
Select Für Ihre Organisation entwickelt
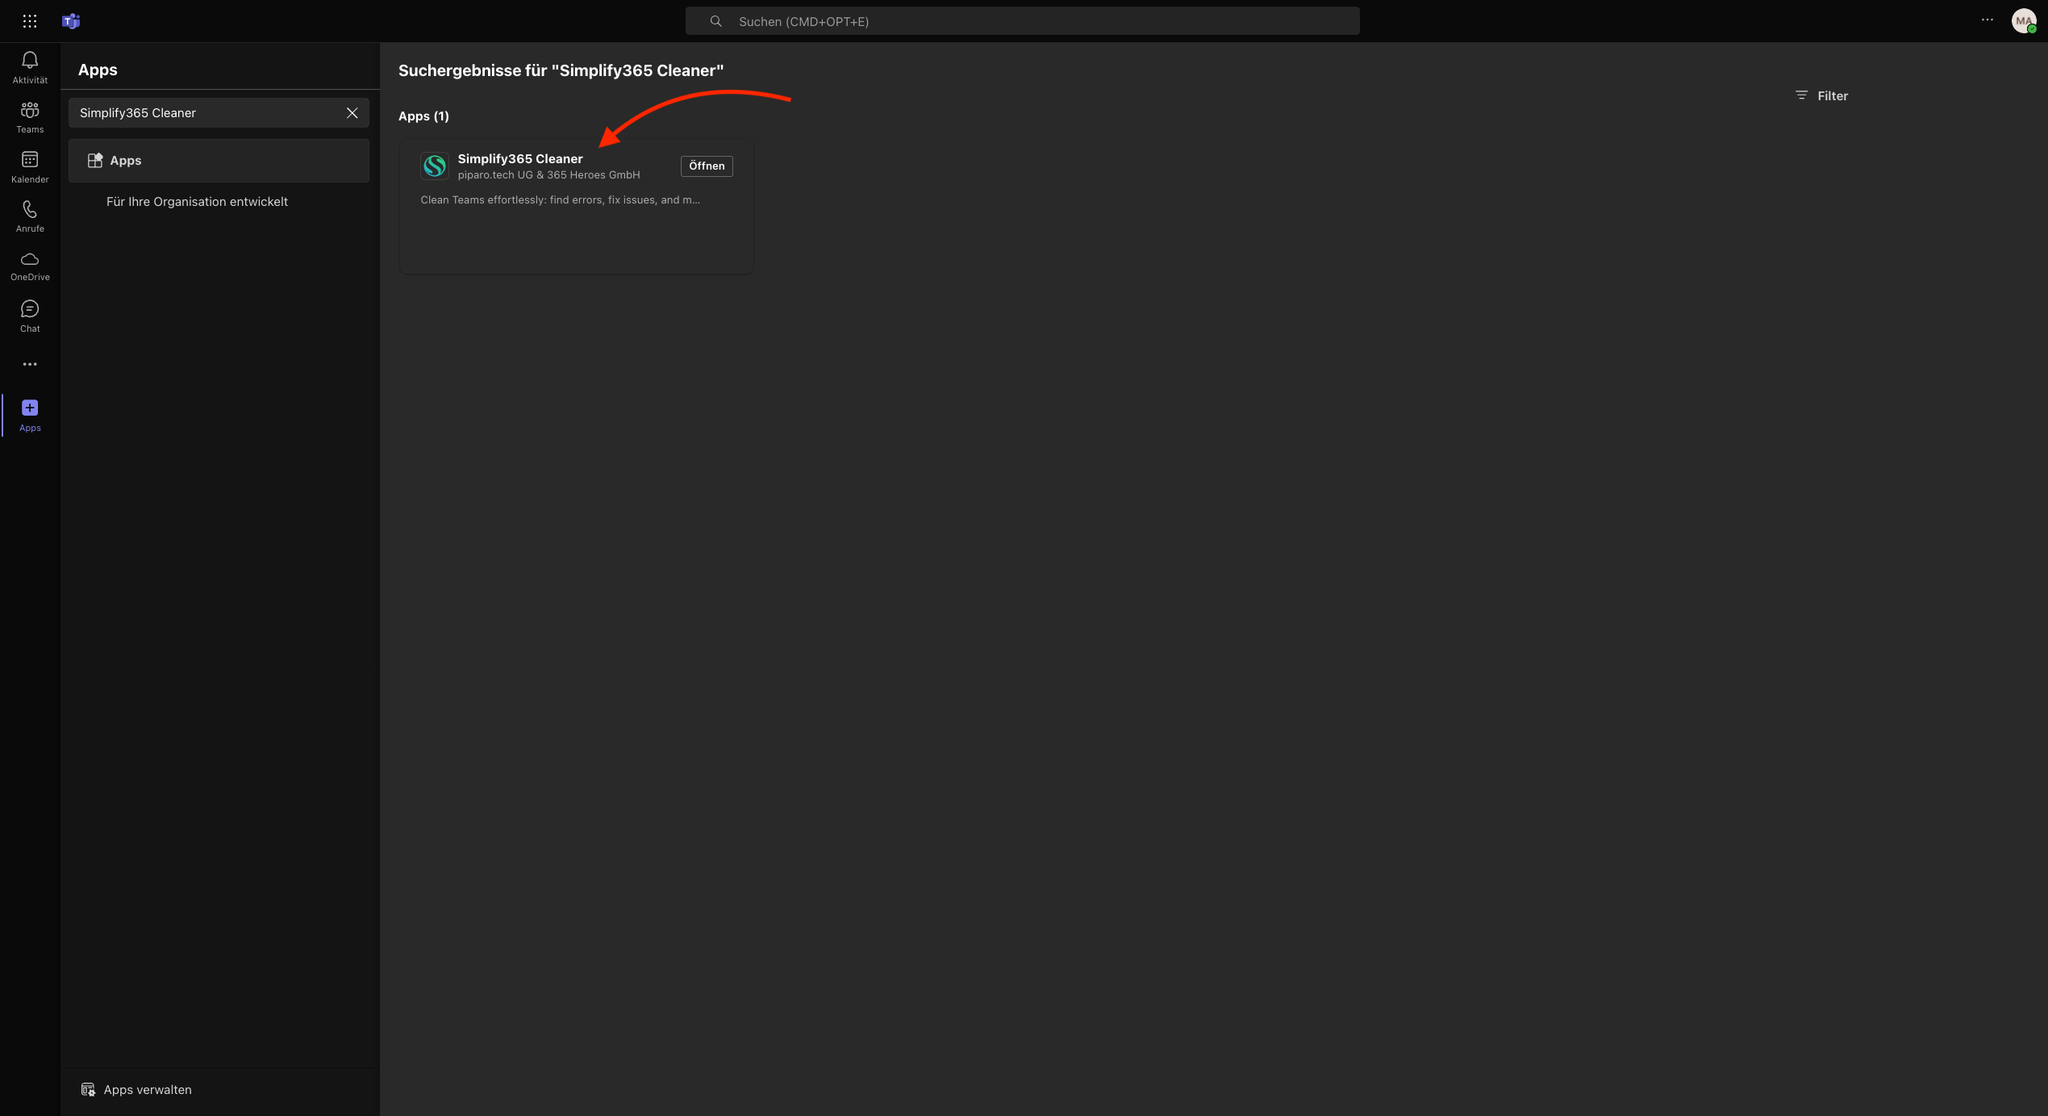197,202
